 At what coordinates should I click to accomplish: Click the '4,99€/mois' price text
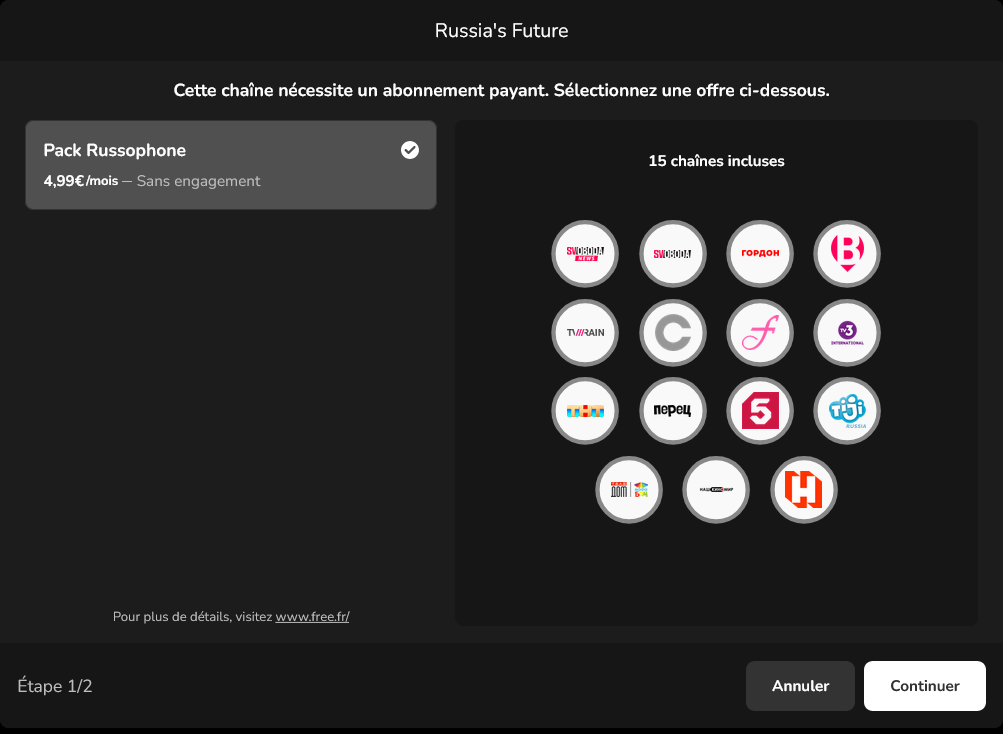point(81,181)
